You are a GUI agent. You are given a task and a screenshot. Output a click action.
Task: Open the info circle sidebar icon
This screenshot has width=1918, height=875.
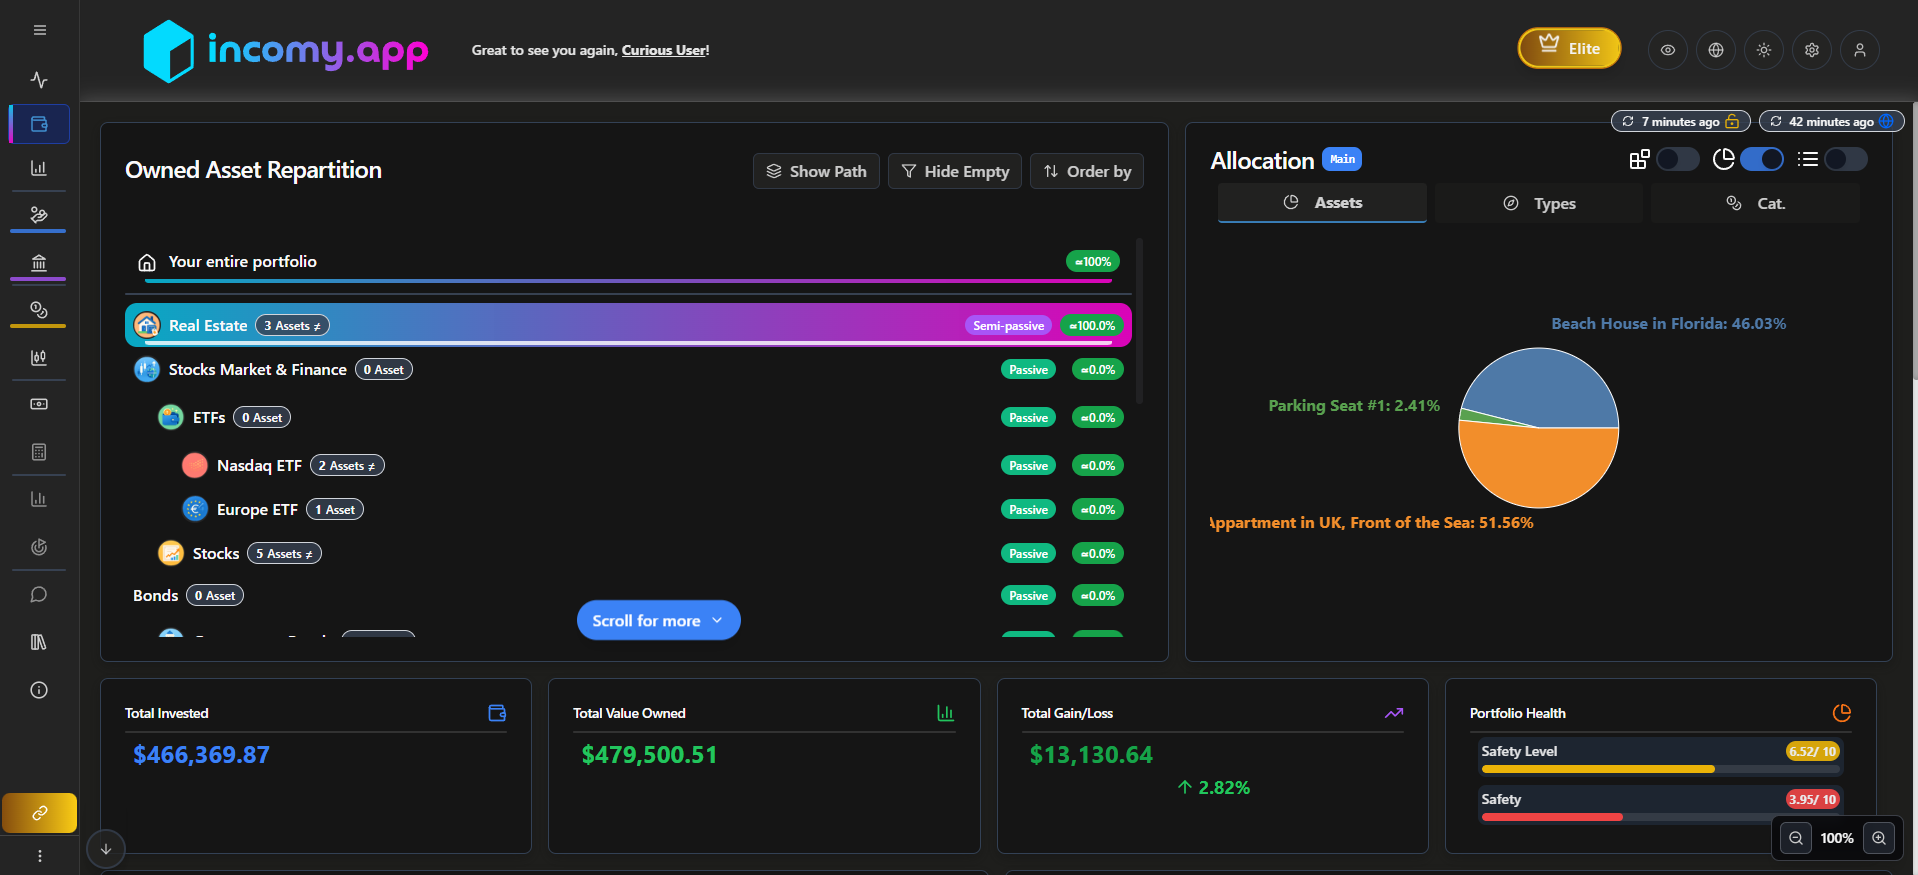(39, 690)
